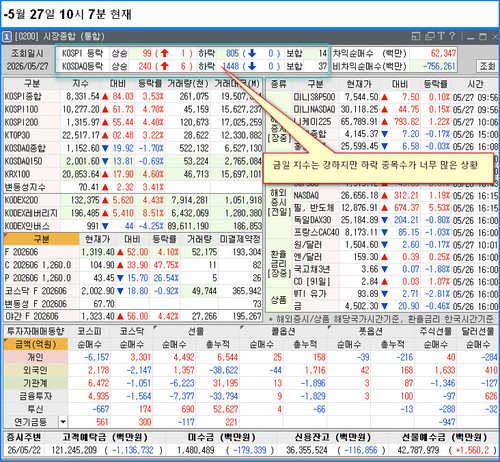This screenshot has width=500, height=462.
Task: Click the 기관계 investor row label
Action: point(35,383)
